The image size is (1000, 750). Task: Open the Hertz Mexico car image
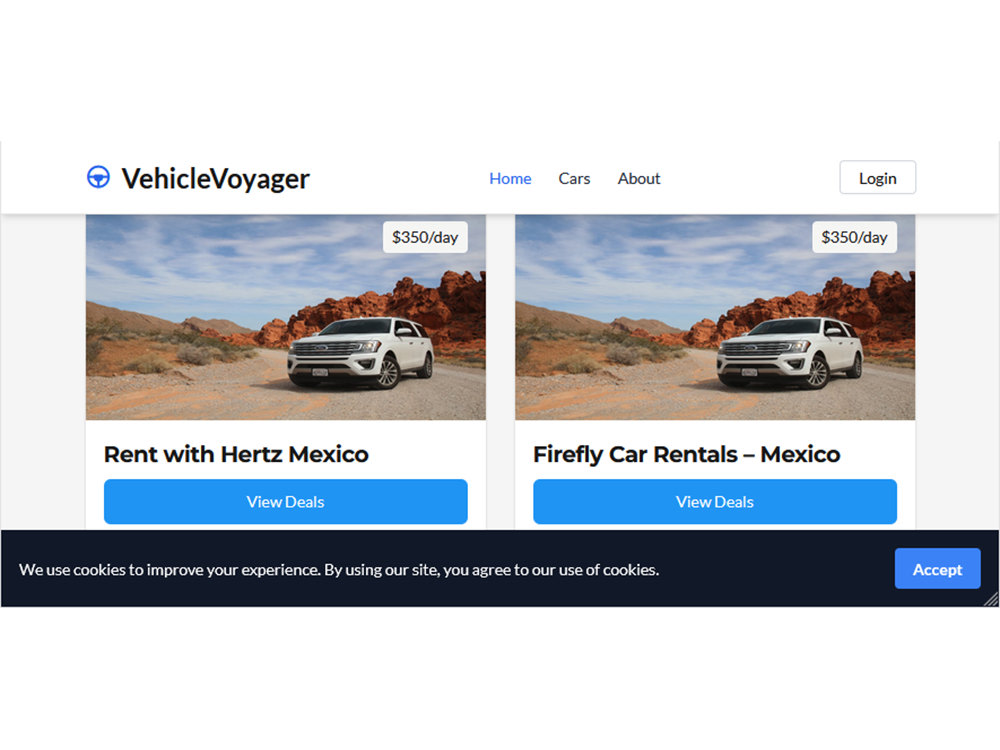(286, 317)
